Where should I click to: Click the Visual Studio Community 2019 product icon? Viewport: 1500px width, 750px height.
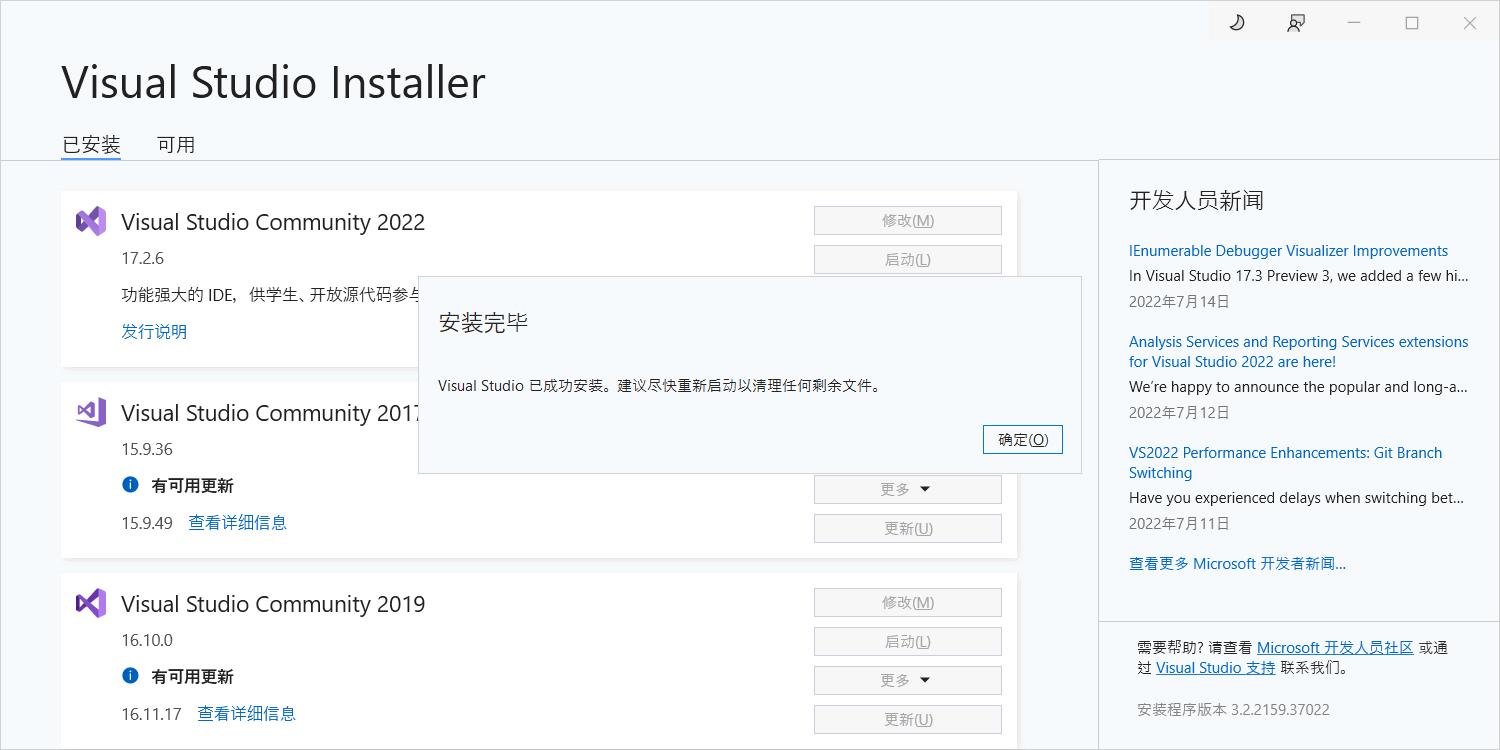click(89, 602)
